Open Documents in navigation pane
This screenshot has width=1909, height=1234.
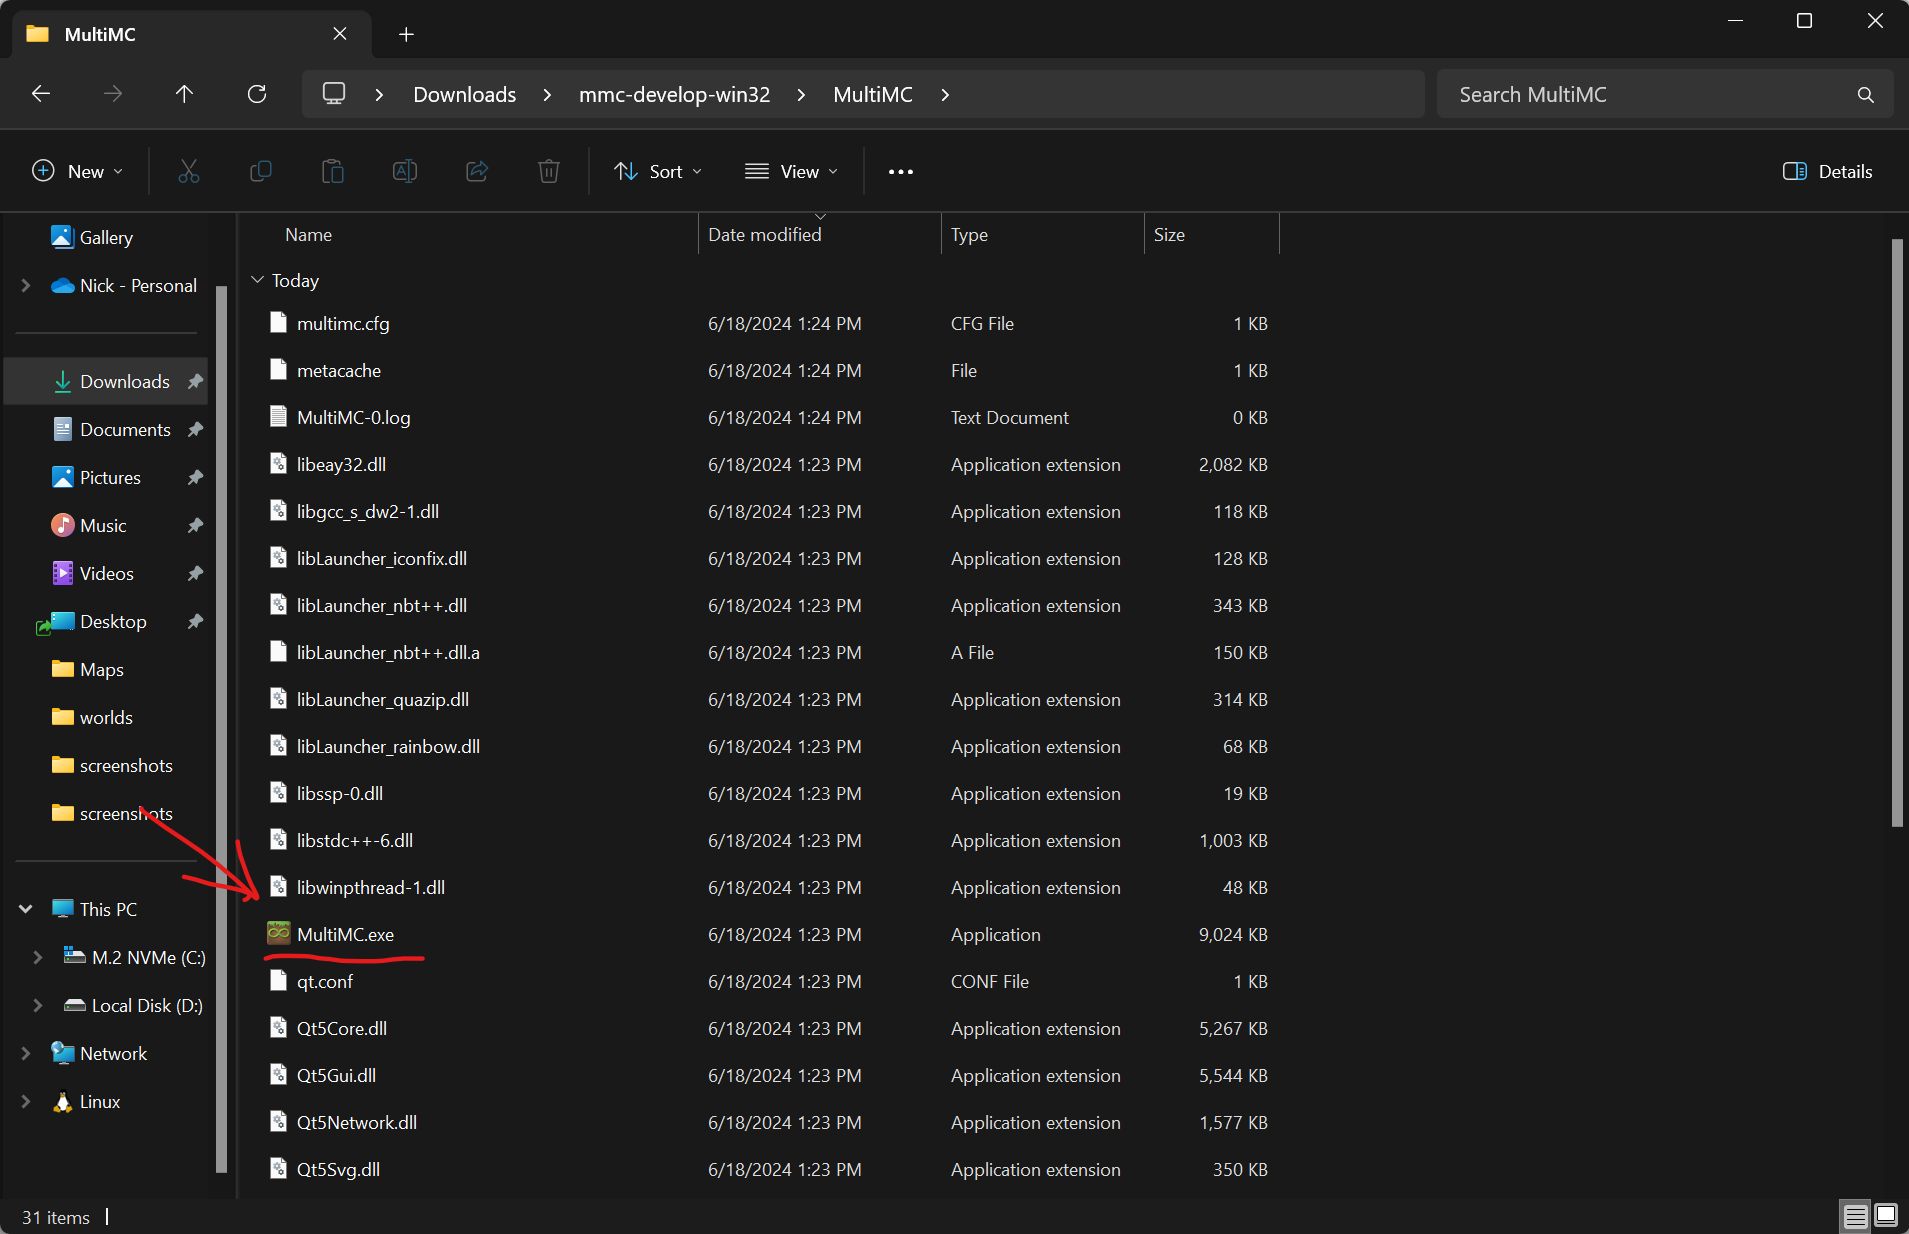[125, 430]
